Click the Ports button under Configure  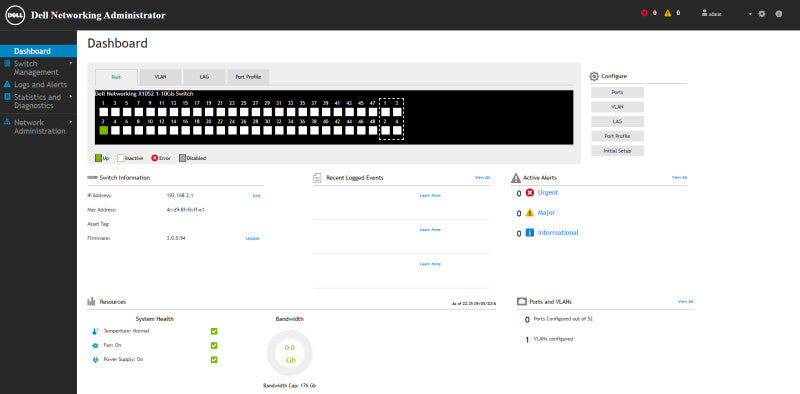tap(617, 92)
